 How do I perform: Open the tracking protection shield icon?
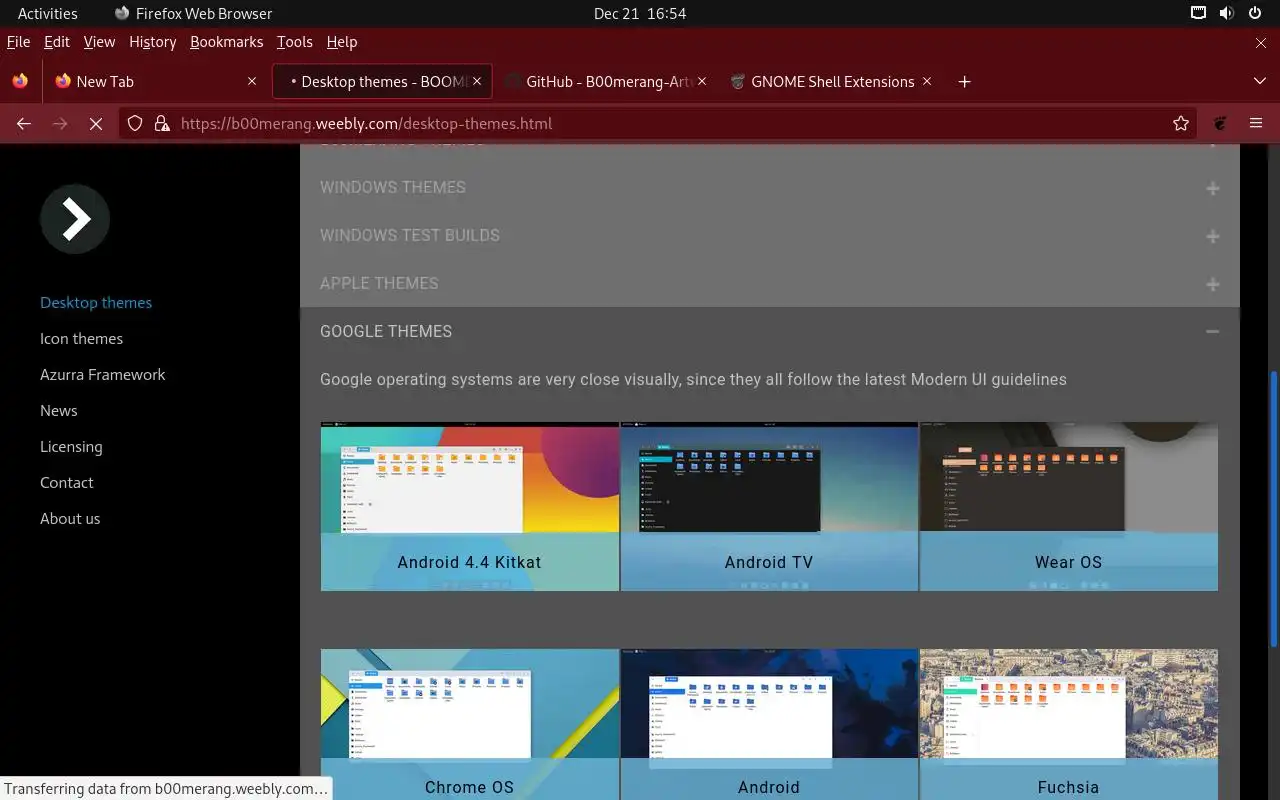pyautogui.click(x=136, y=123)
